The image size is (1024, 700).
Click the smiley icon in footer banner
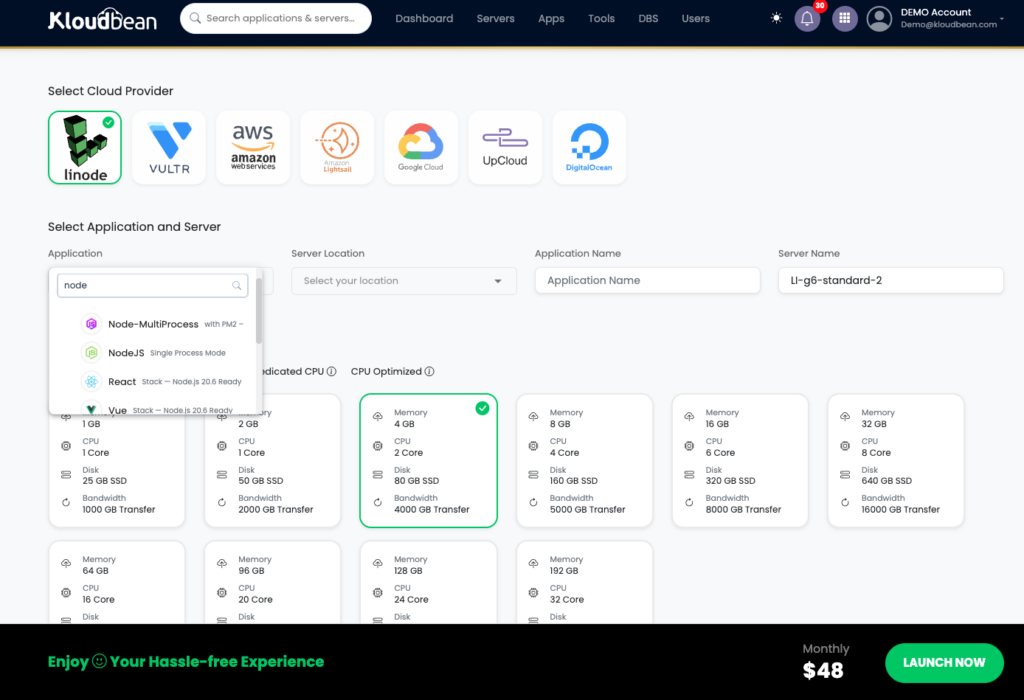click(x=99, y=661)
